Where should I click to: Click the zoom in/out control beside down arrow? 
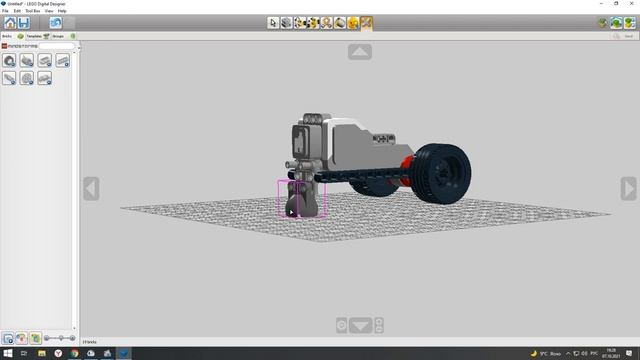click(x=379, y=325)
